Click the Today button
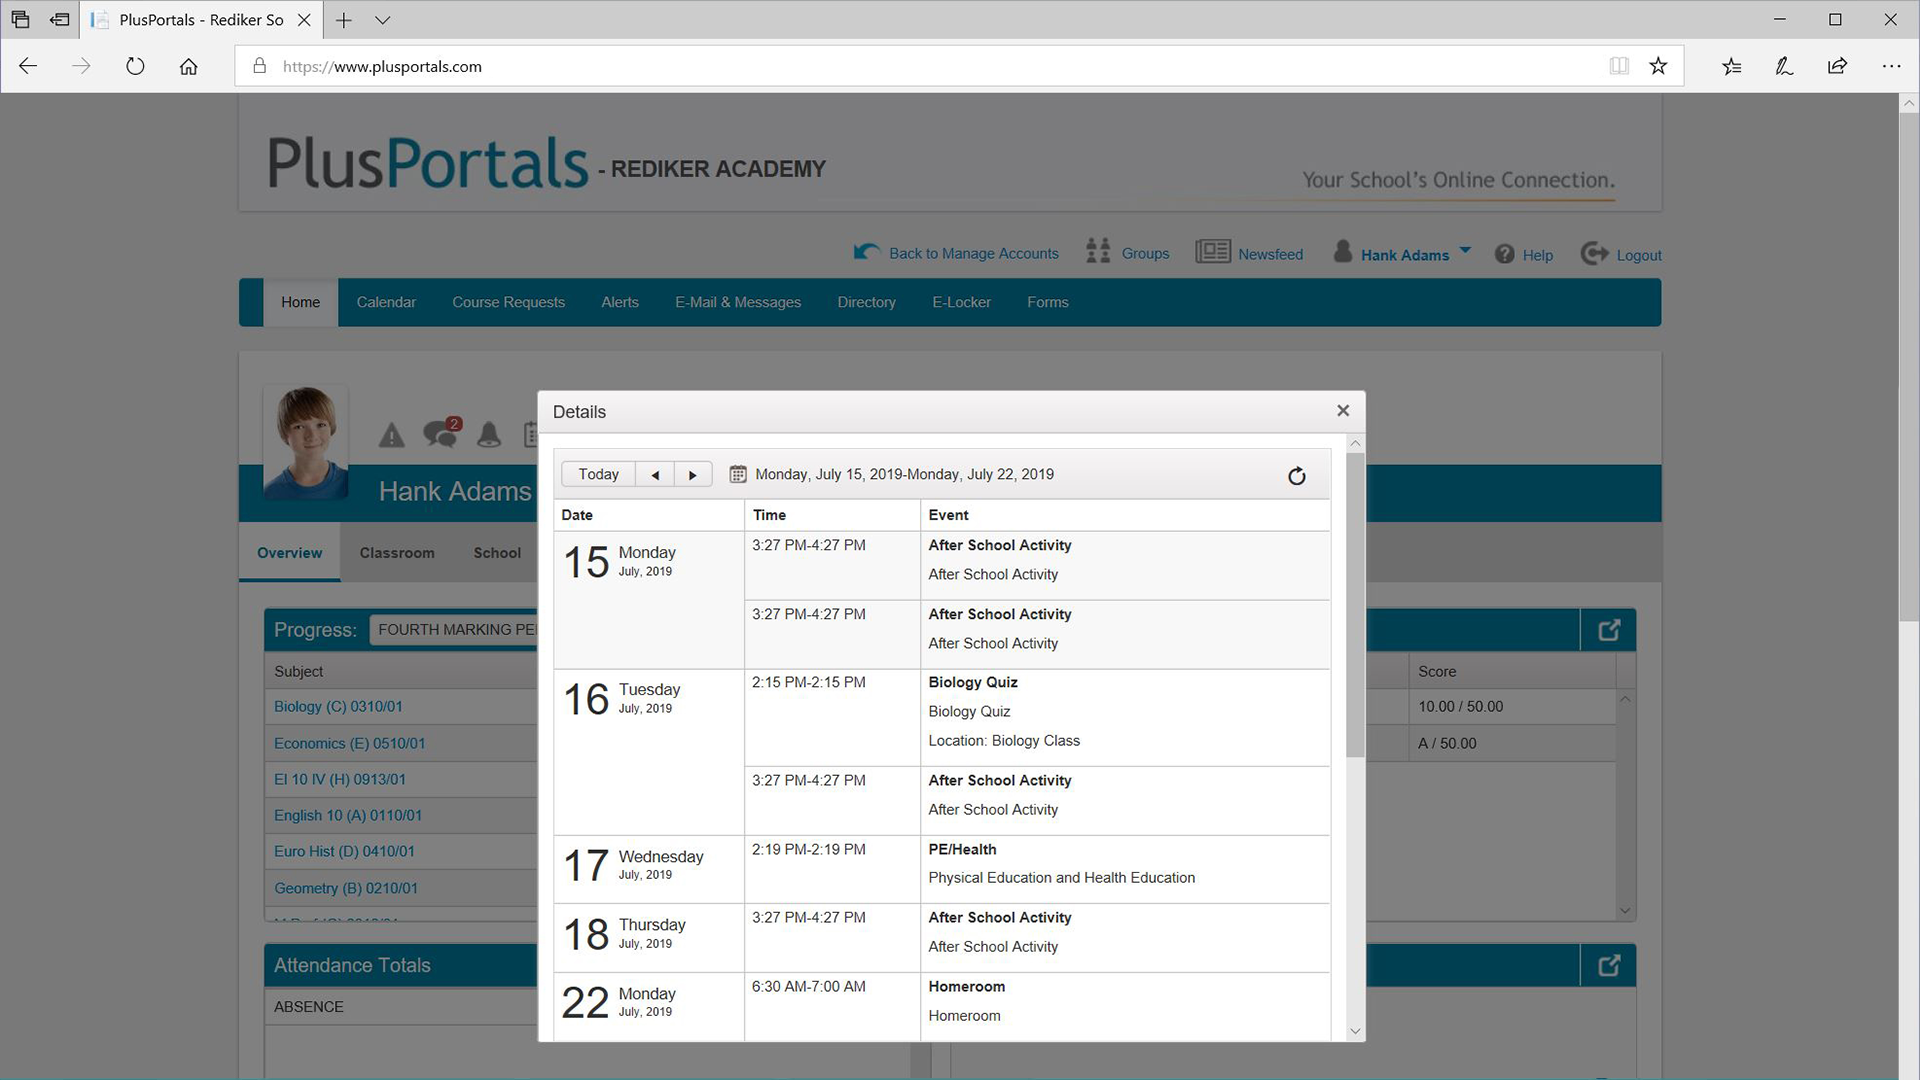 coord(598,475)
